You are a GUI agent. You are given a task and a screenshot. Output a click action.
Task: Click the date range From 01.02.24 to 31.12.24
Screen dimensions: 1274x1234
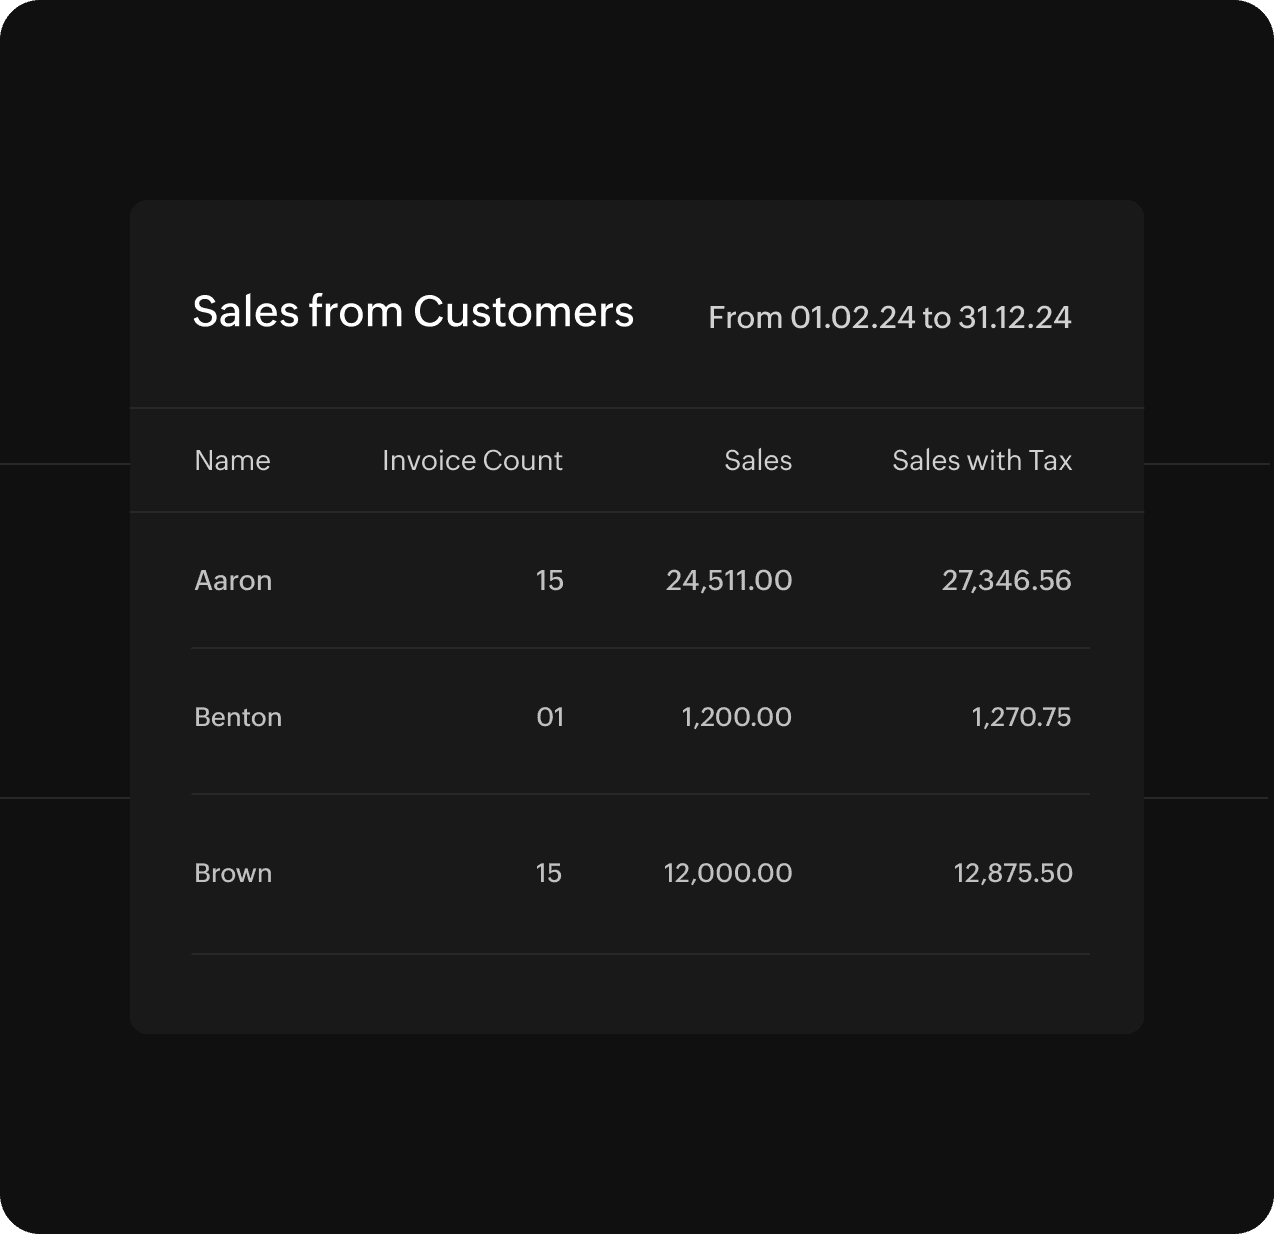(x=889, y=318)
